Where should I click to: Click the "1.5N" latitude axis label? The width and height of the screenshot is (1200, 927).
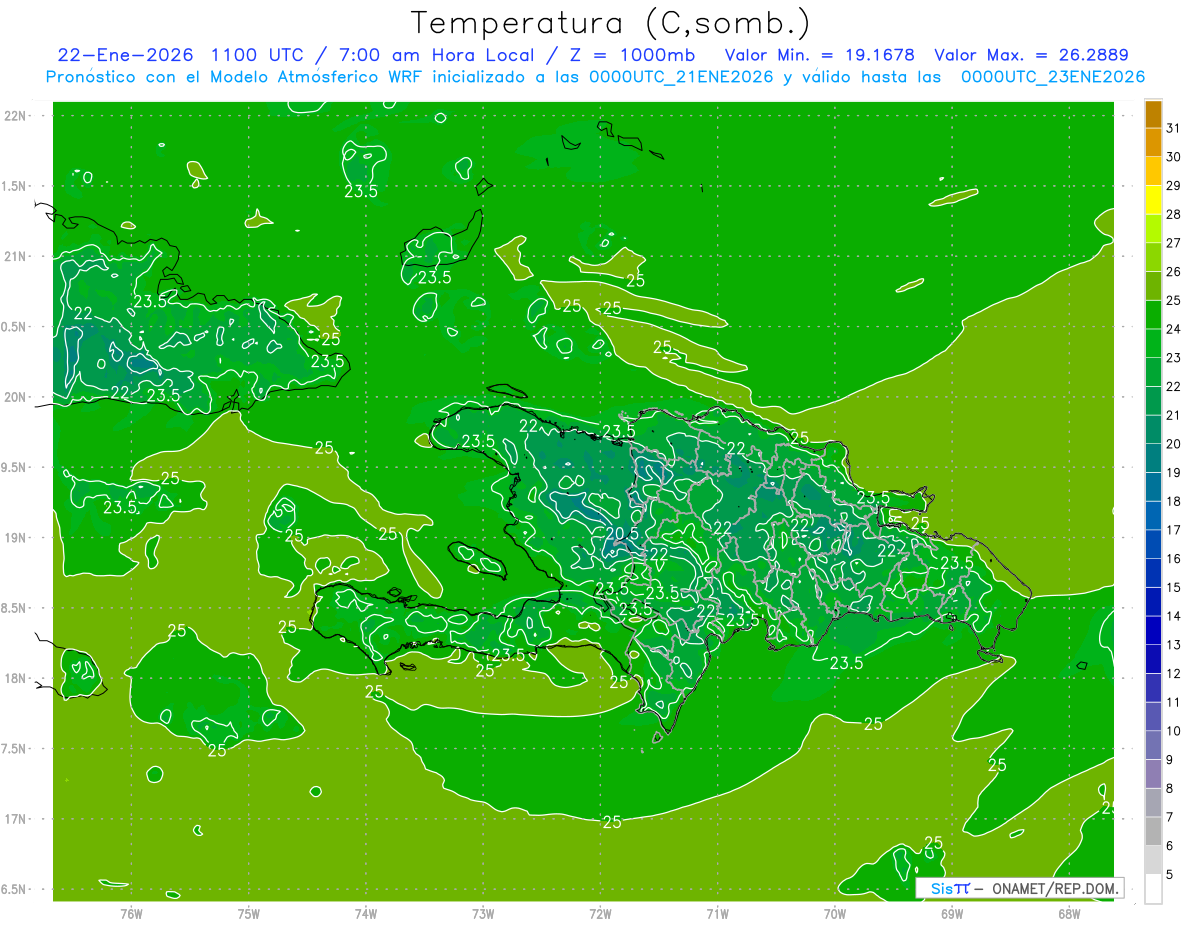pos(14,186)
